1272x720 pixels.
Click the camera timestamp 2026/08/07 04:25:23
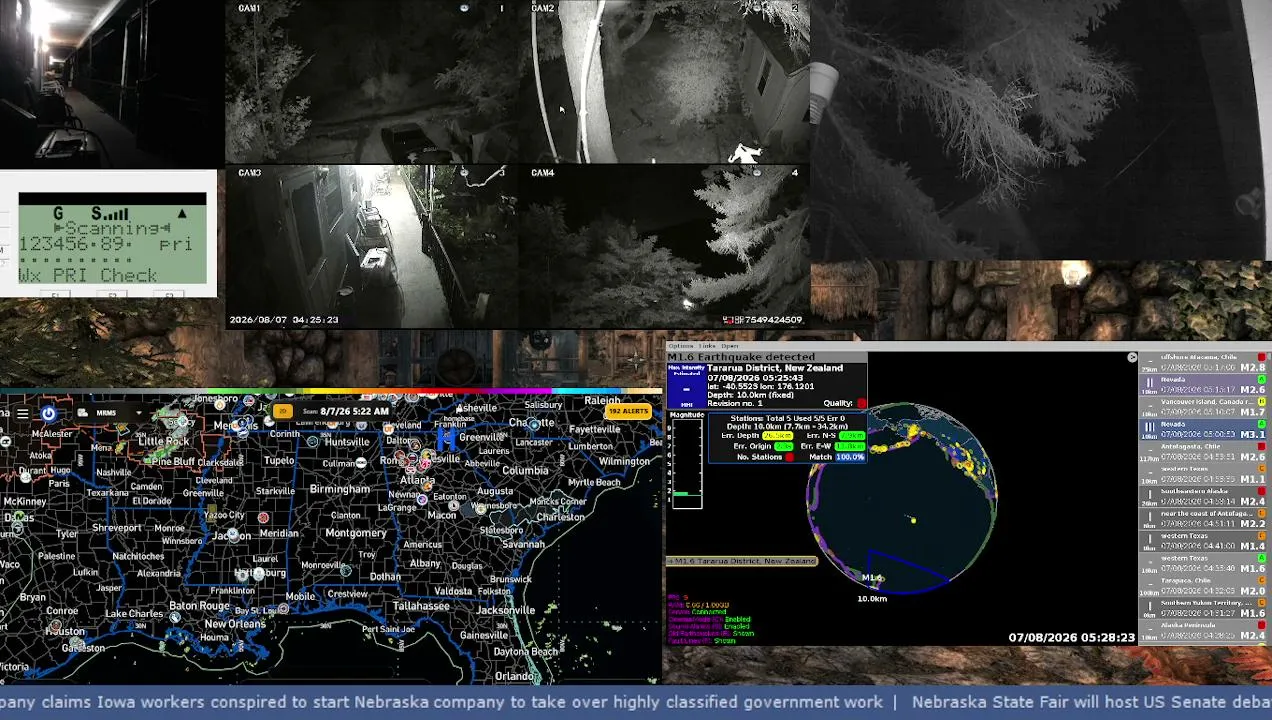284,320
